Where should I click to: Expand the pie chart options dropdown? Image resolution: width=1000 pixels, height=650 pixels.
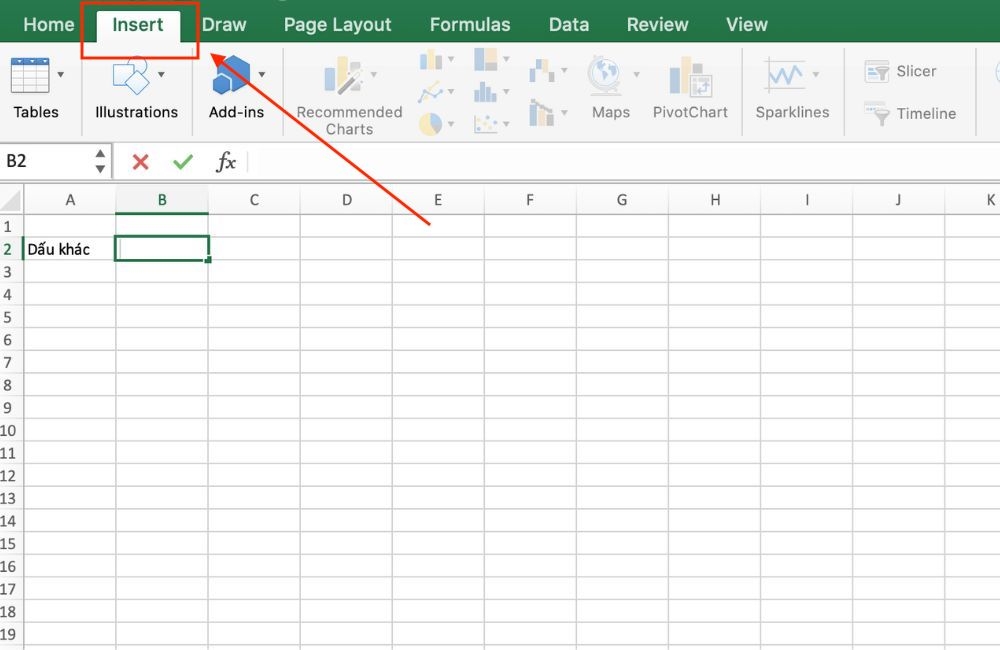451,124
